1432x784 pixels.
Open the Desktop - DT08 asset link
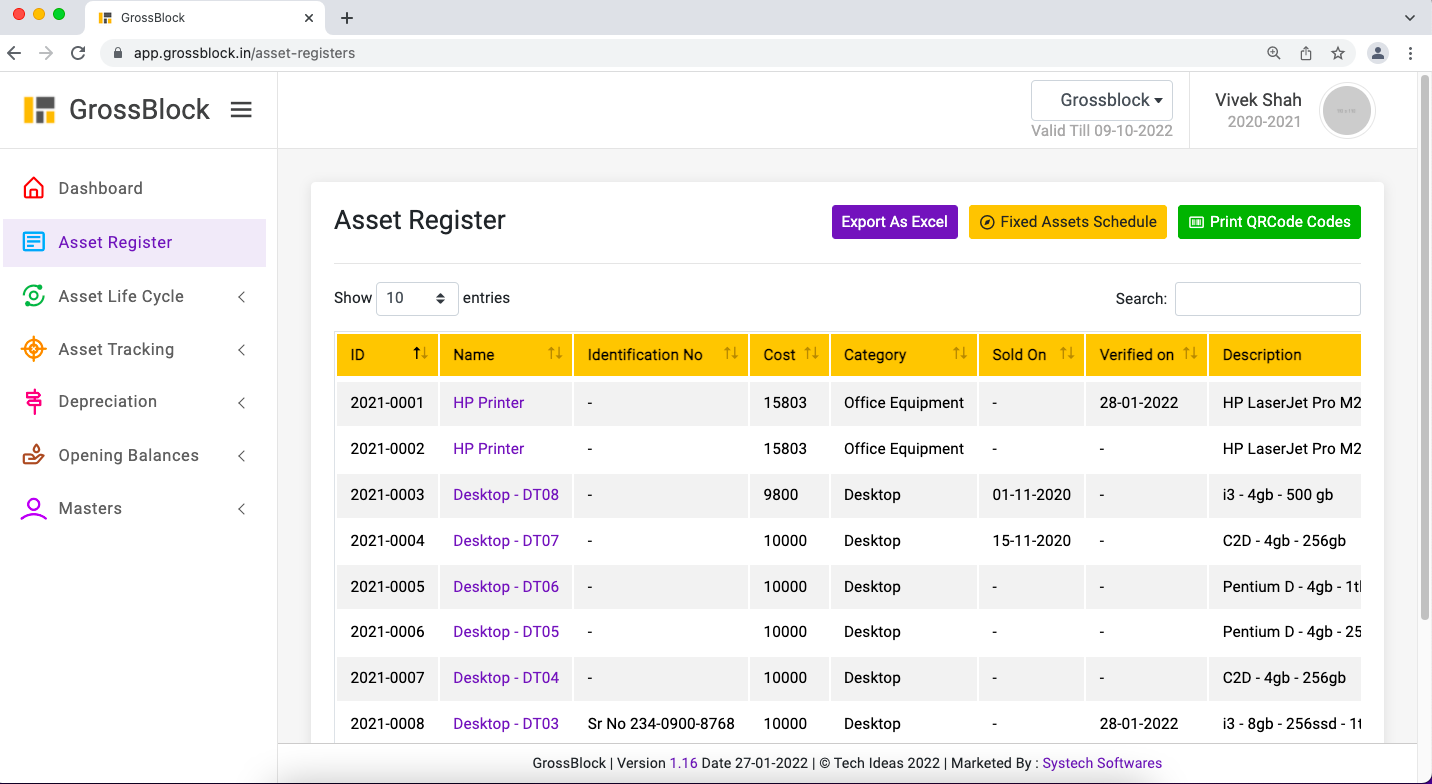(x=505, y=495)
